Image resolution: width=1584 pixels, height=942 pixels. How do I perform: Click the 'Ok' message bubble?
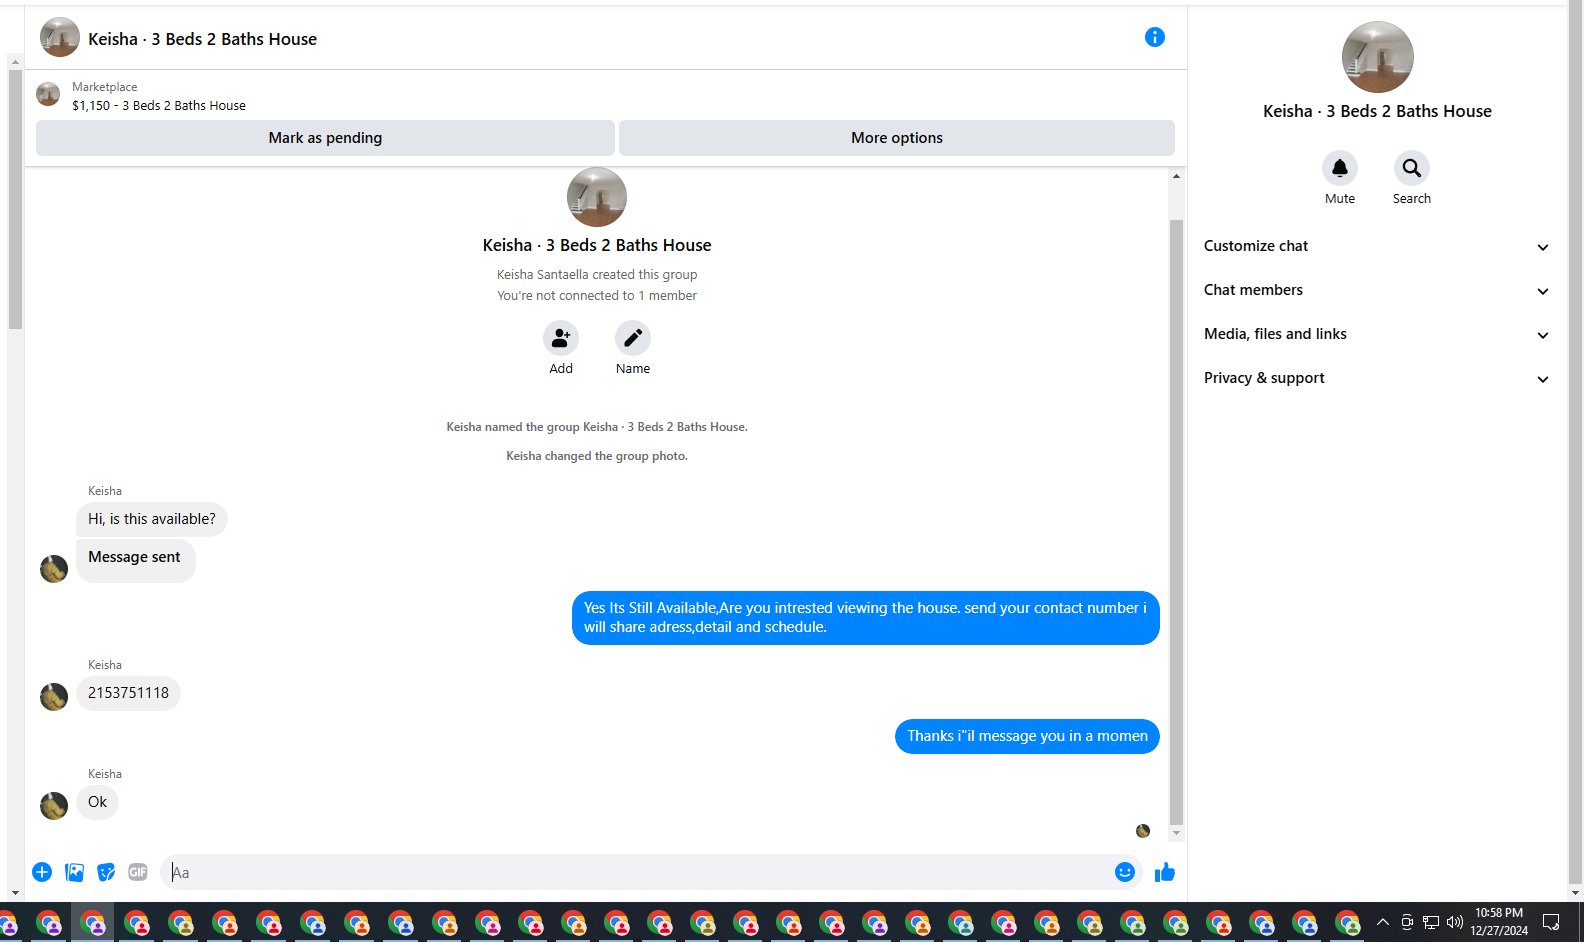pos(97,802)
